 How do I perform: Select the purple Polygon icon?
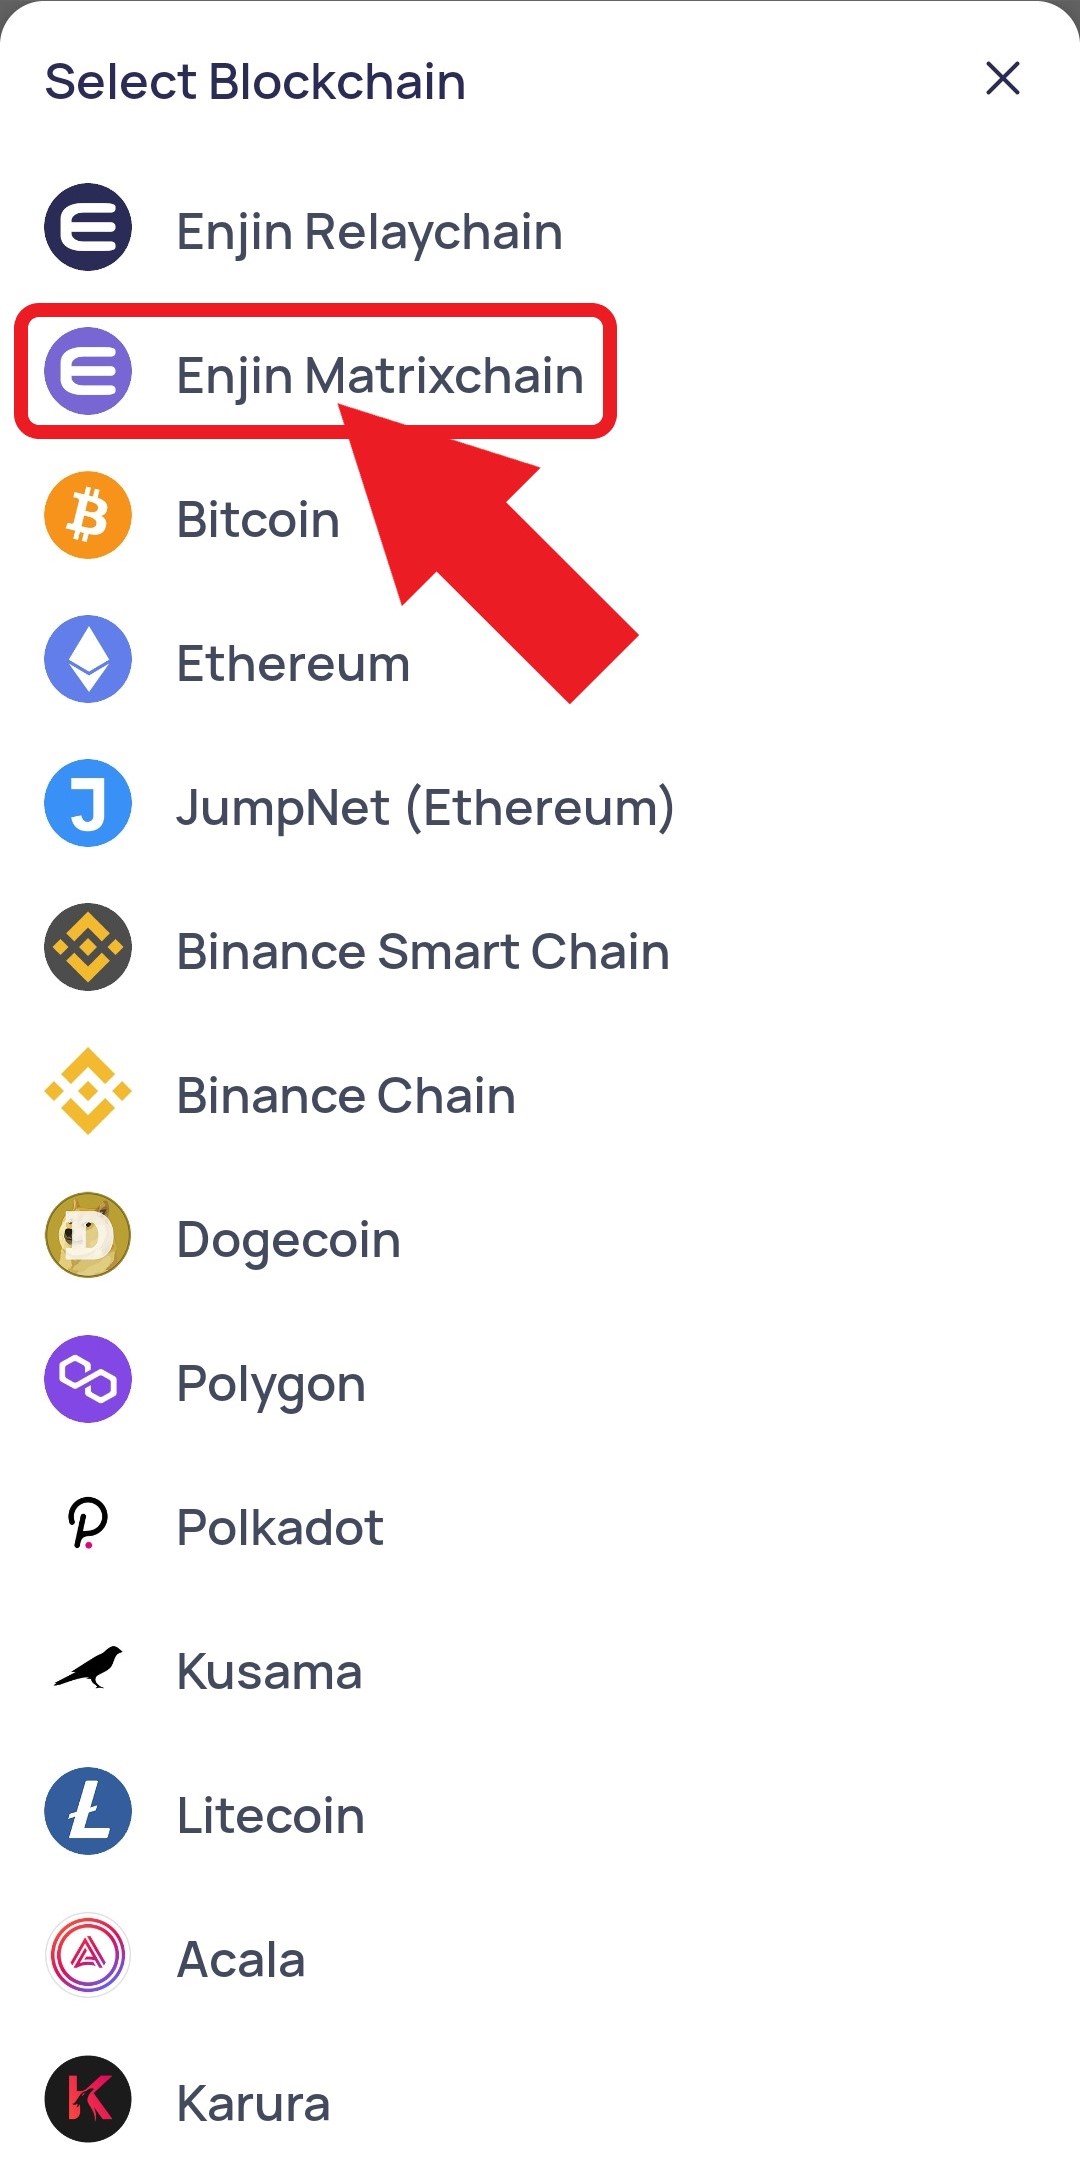88,1379
